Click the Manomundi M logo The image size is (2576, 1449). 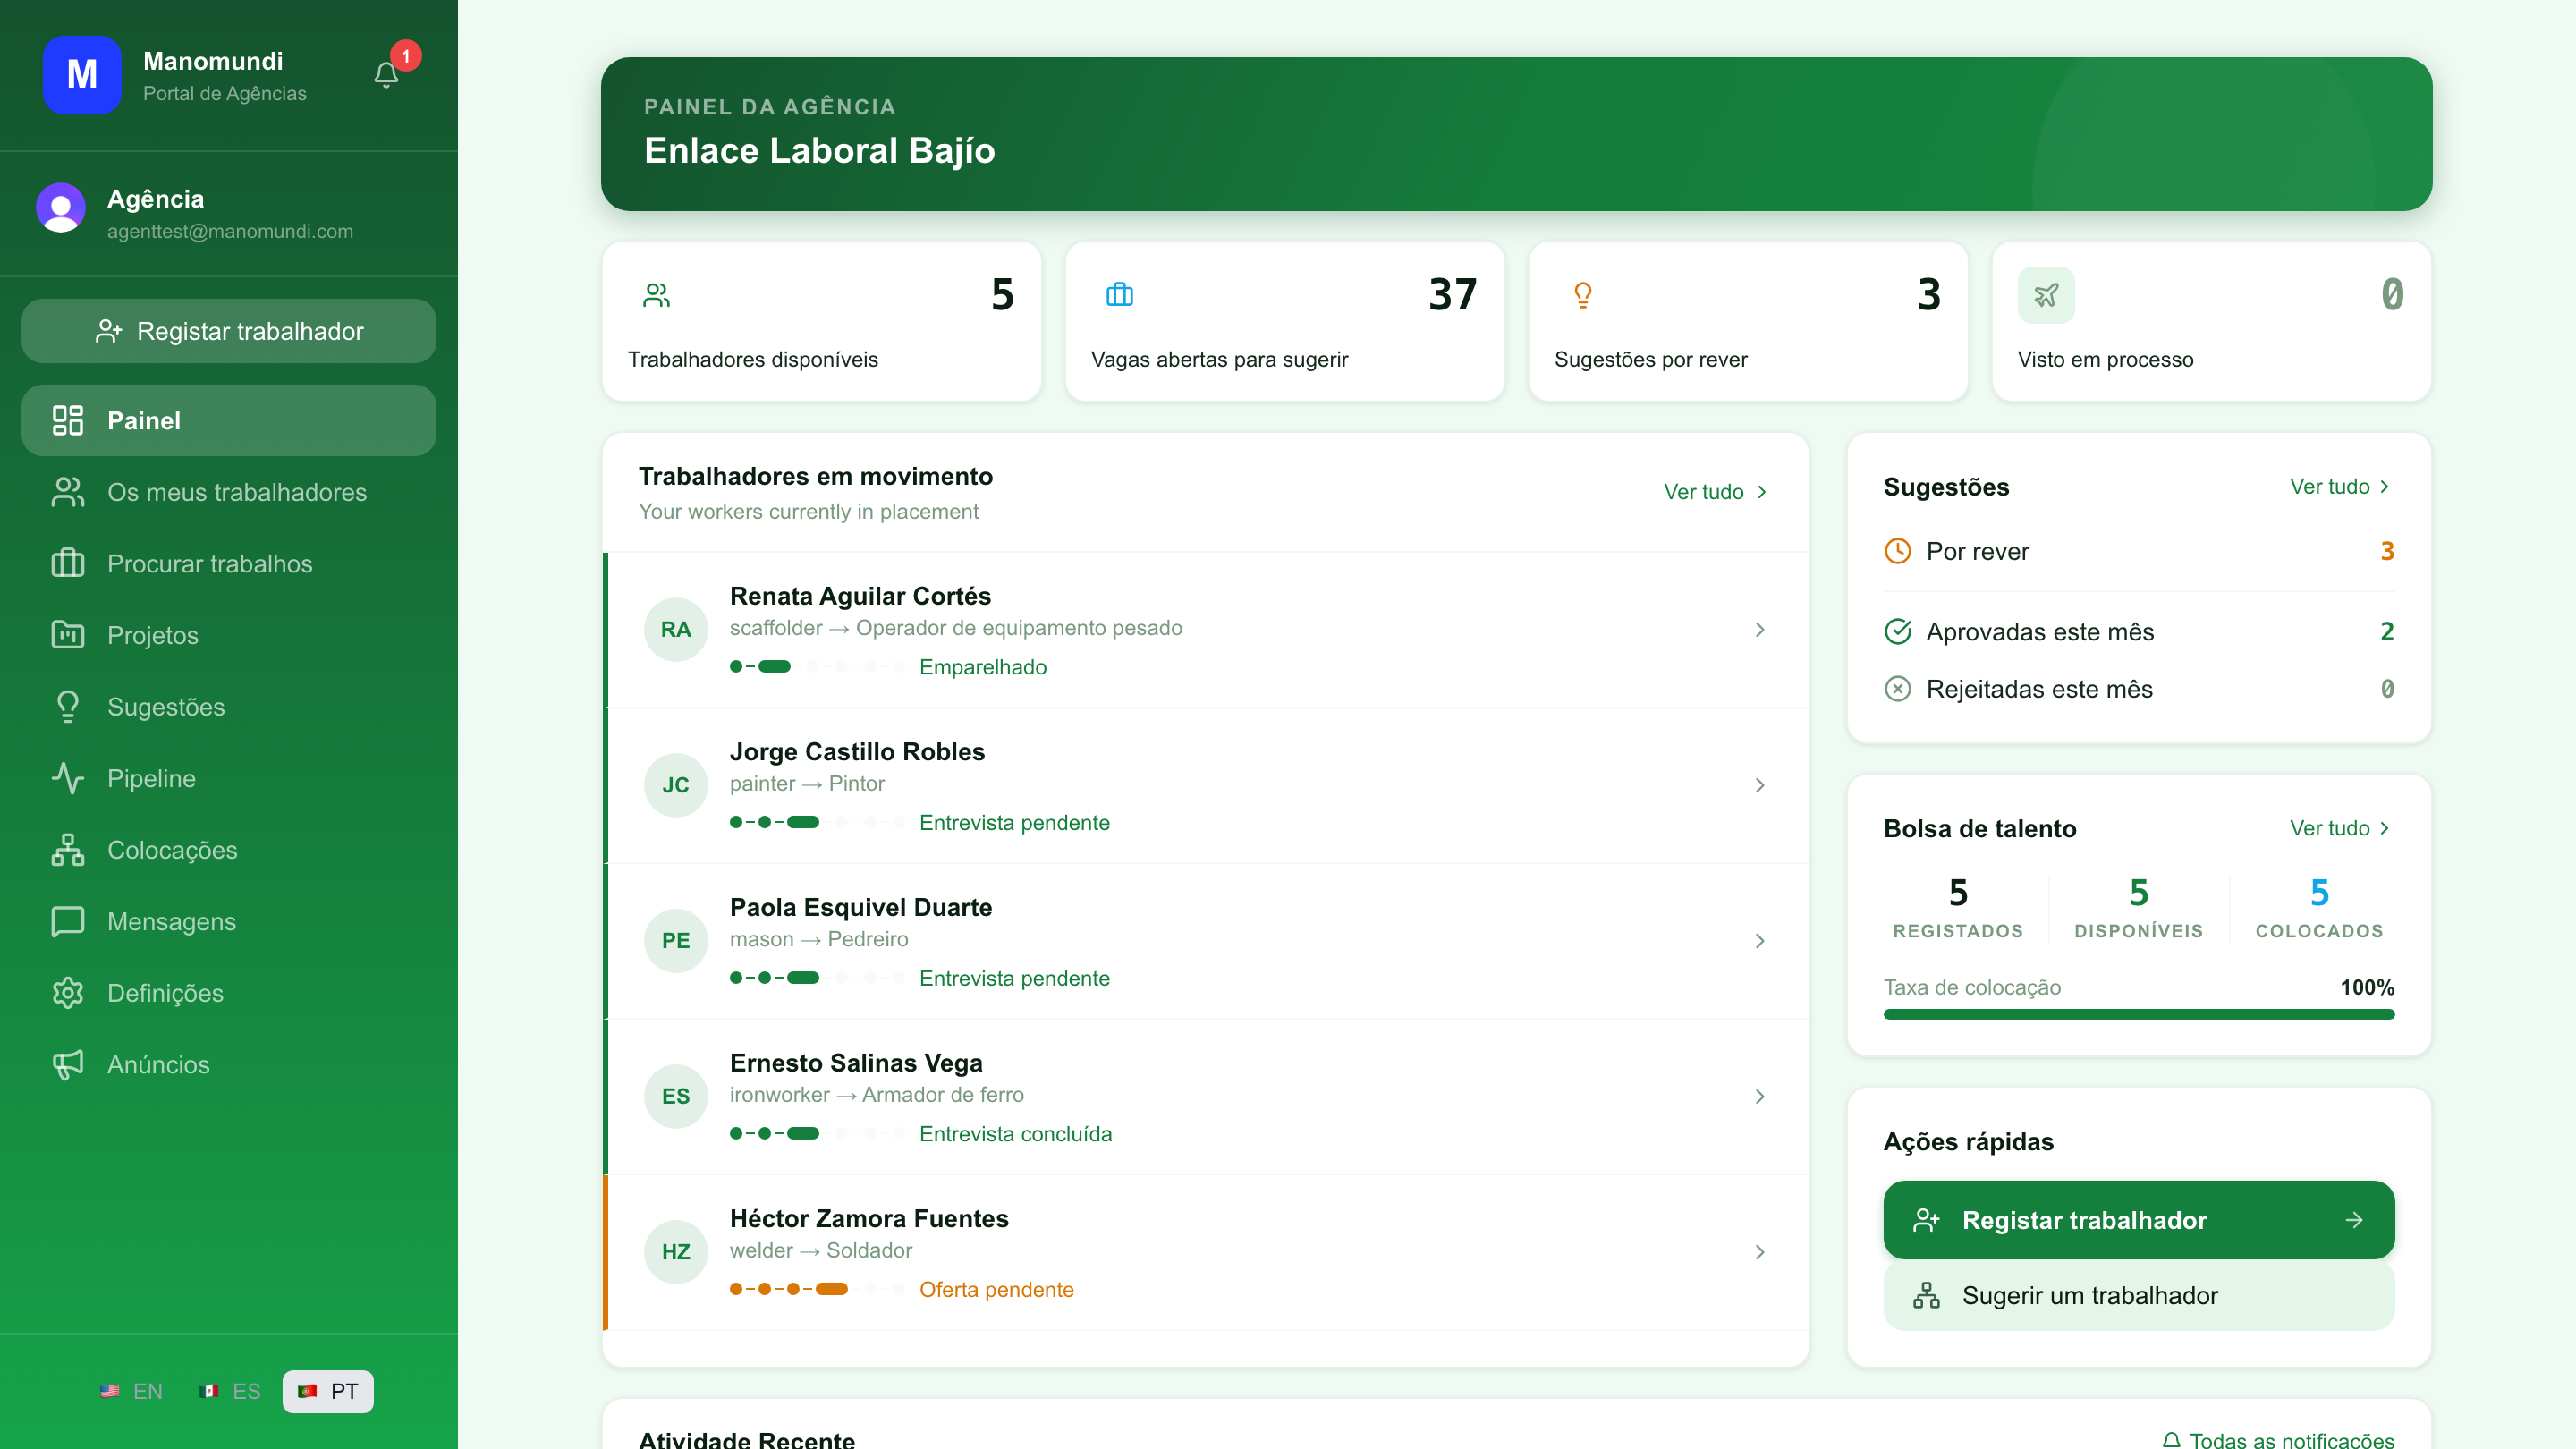point(82,75)
